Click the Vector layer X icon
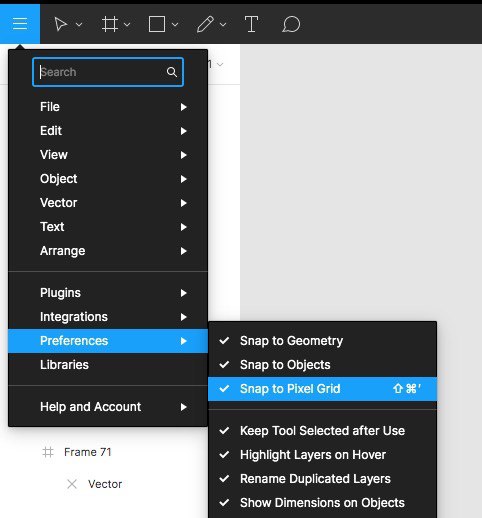 coord(72,484)
